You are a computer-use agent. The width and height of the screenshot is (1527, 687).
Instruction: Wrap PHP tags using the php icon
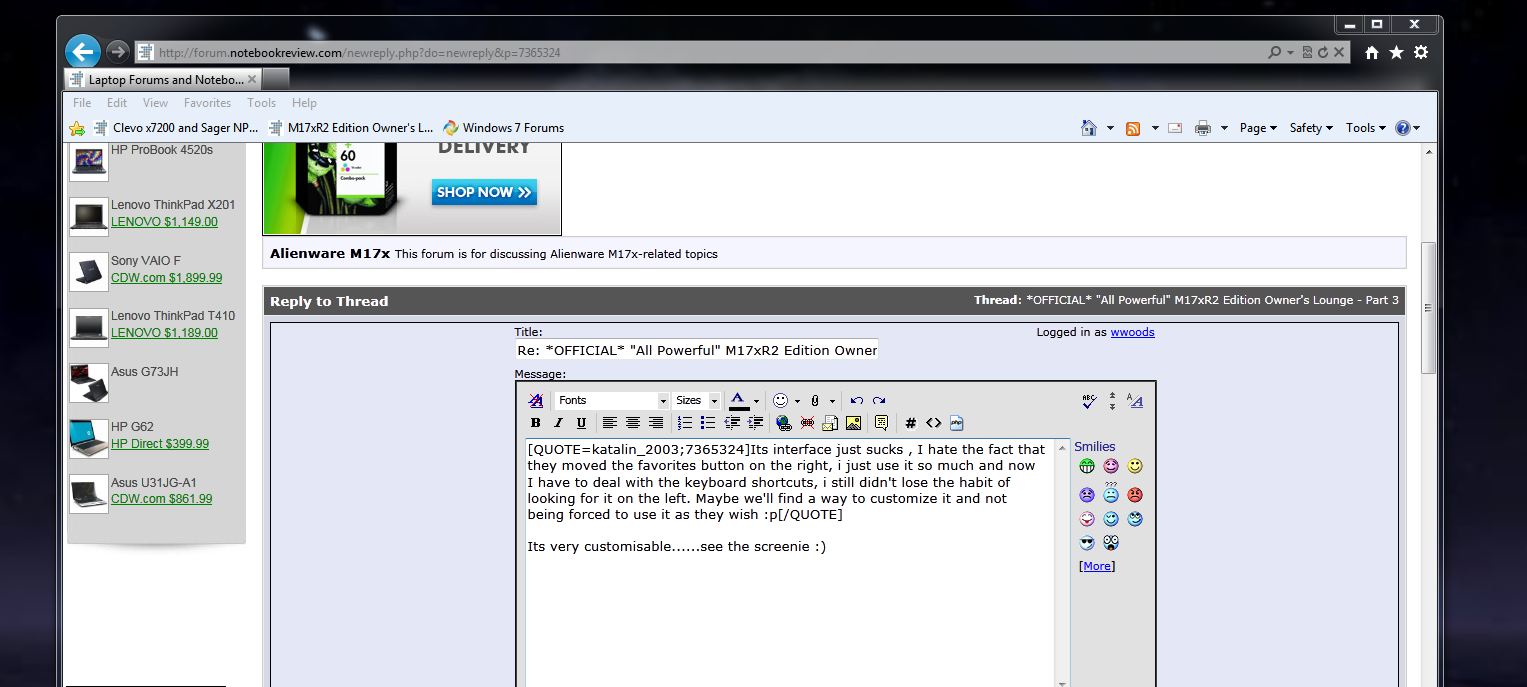click(956, 423)
